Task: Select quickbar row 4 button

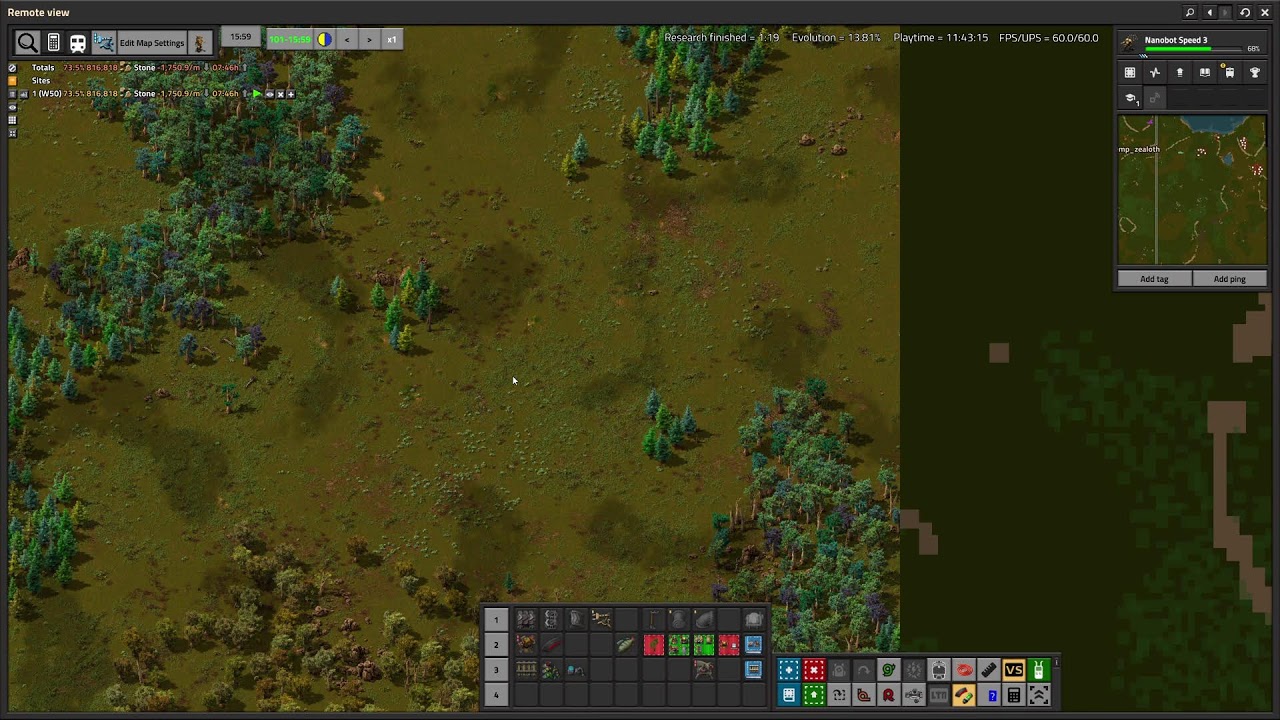Action: click(496, 695)
